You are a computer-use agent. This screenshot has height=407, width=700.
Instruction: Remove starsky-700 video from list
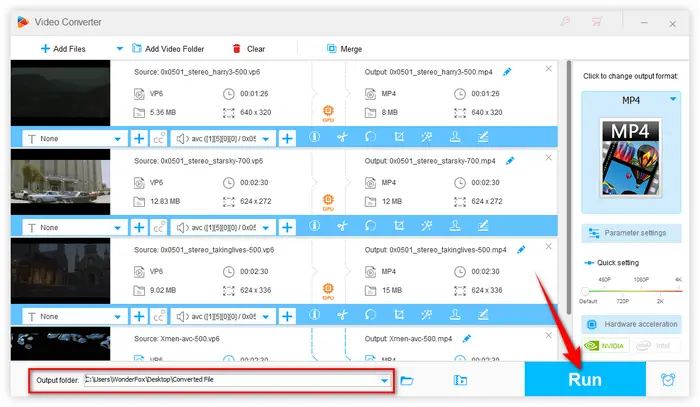(549, 158)
